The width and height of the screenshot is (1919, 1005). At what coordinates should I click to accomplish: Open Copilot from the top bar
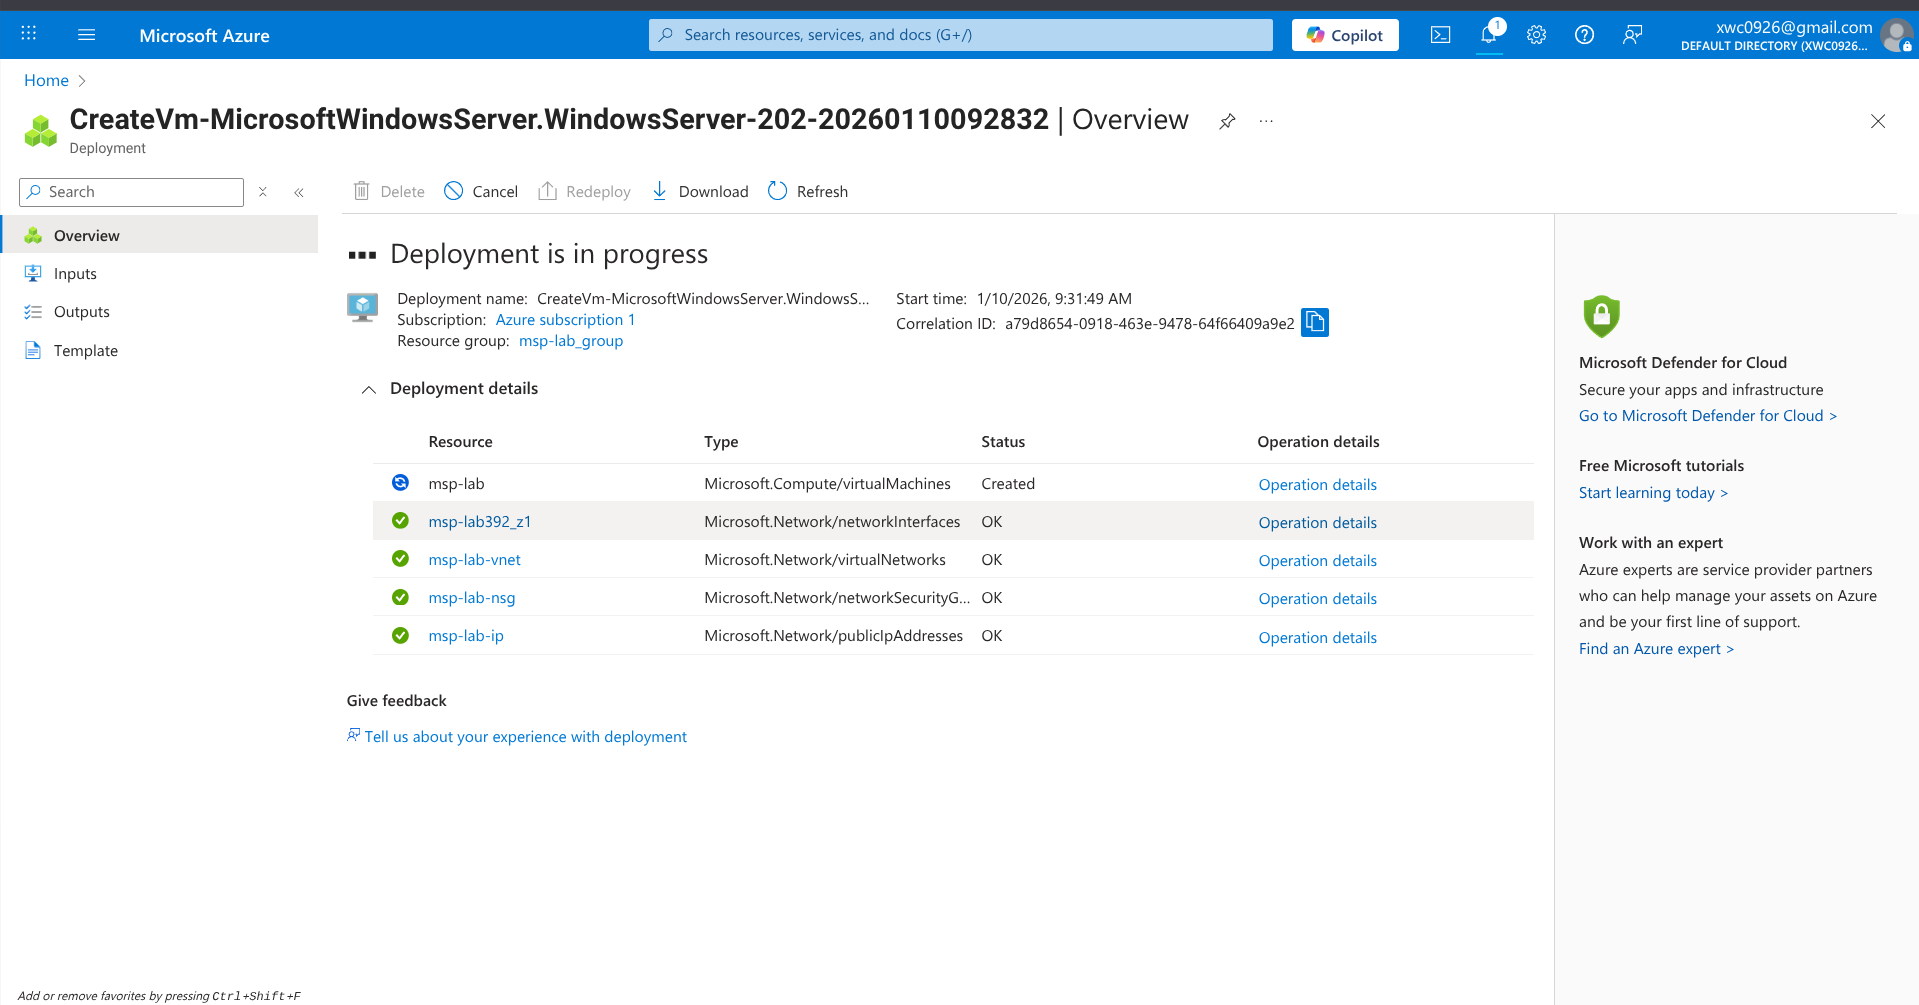point(1344,34)
